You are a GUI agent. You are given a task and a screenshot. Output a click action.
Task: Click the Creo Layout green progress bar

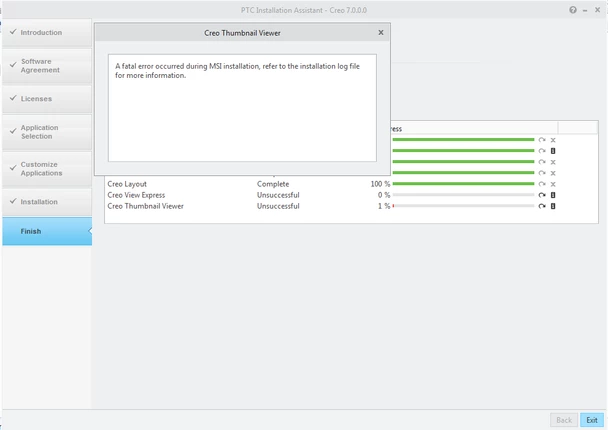pos(463,184)
